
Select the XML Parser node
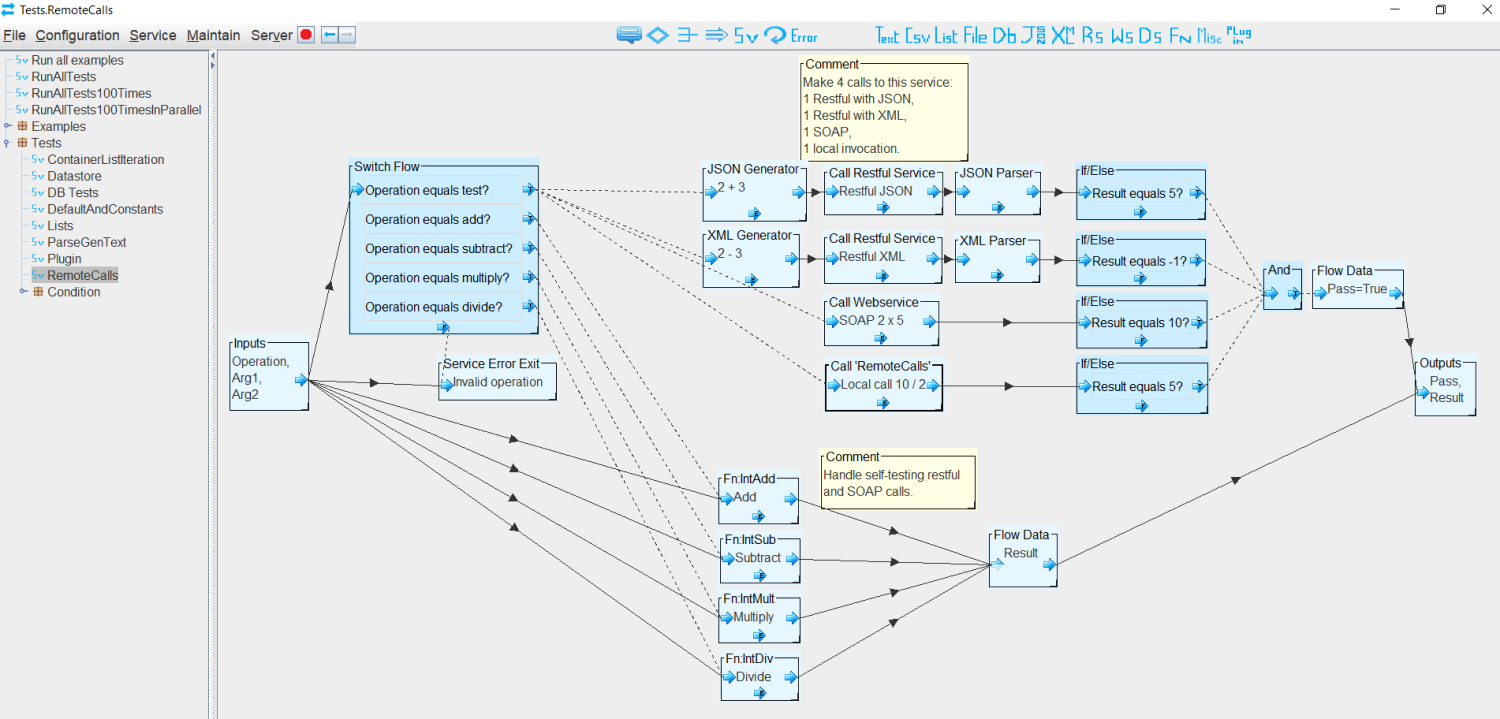[x=997, y=259]
